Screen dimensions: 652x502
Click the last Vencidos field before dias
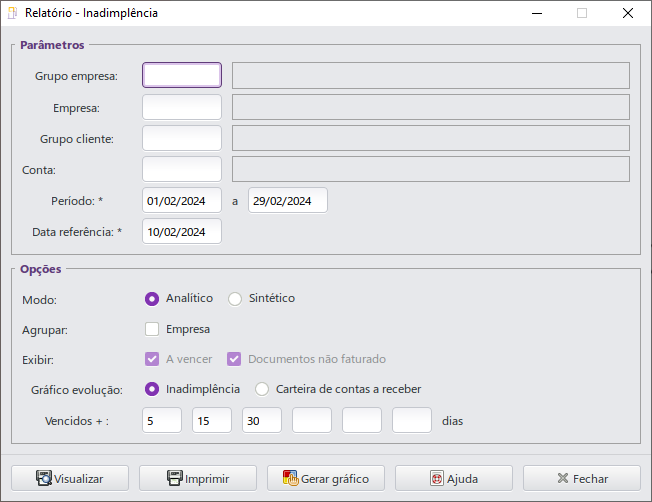click(412, 420)
